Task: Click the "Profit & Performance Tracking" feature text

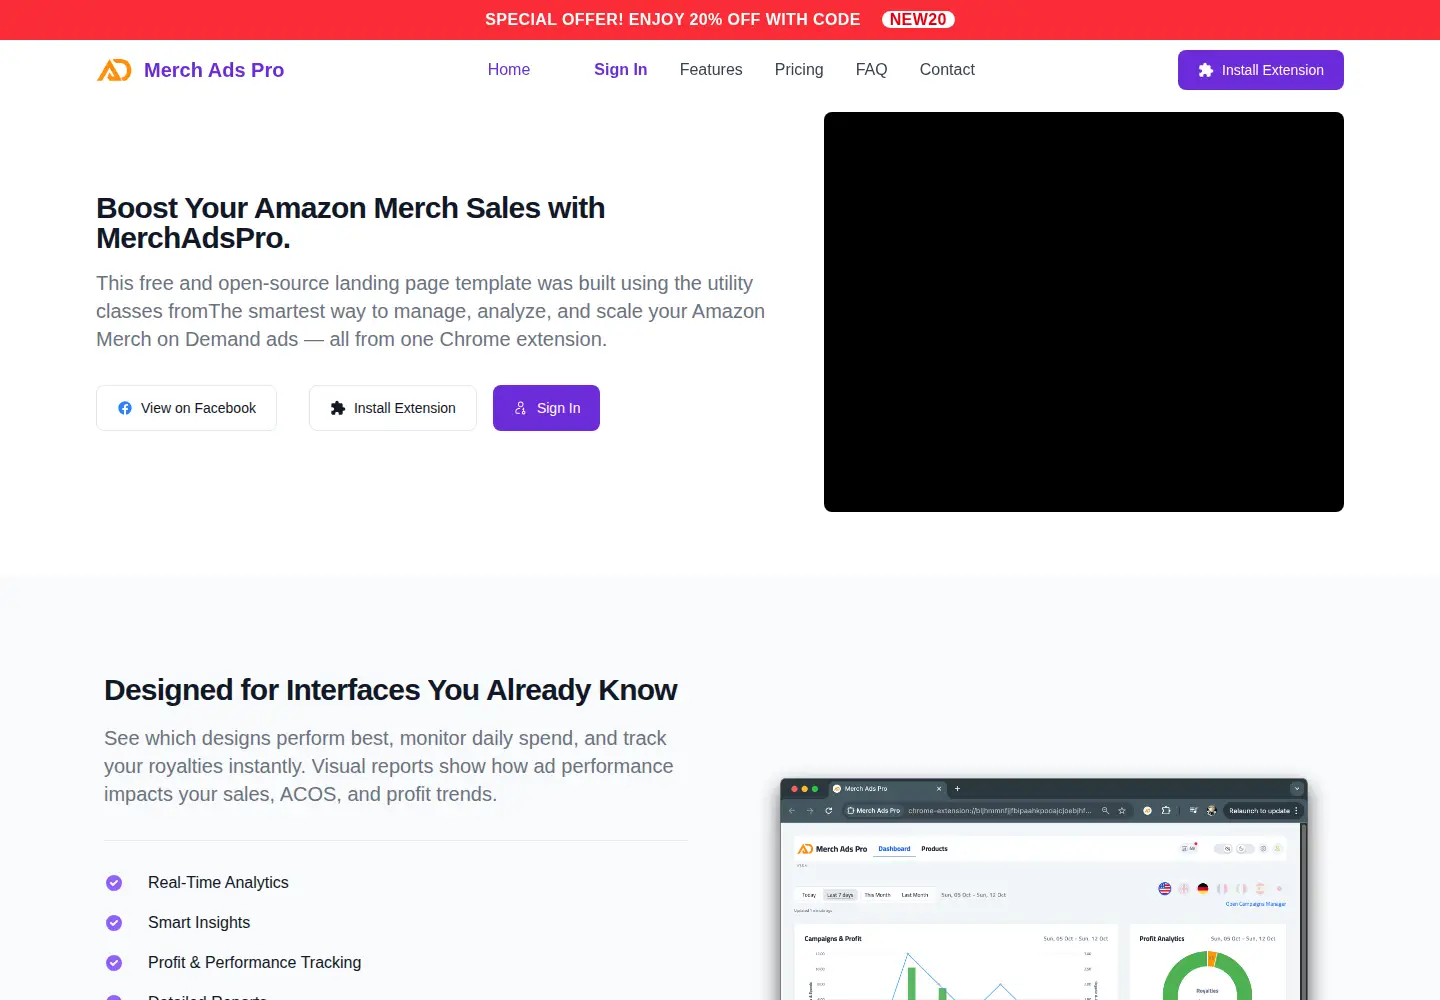Action: click(255, 963)
